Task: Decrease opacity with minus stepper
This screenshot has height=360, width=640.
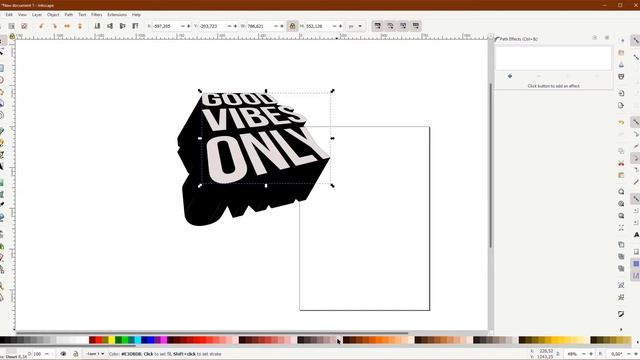Action: pyautogui.click(x=47, y=354)
